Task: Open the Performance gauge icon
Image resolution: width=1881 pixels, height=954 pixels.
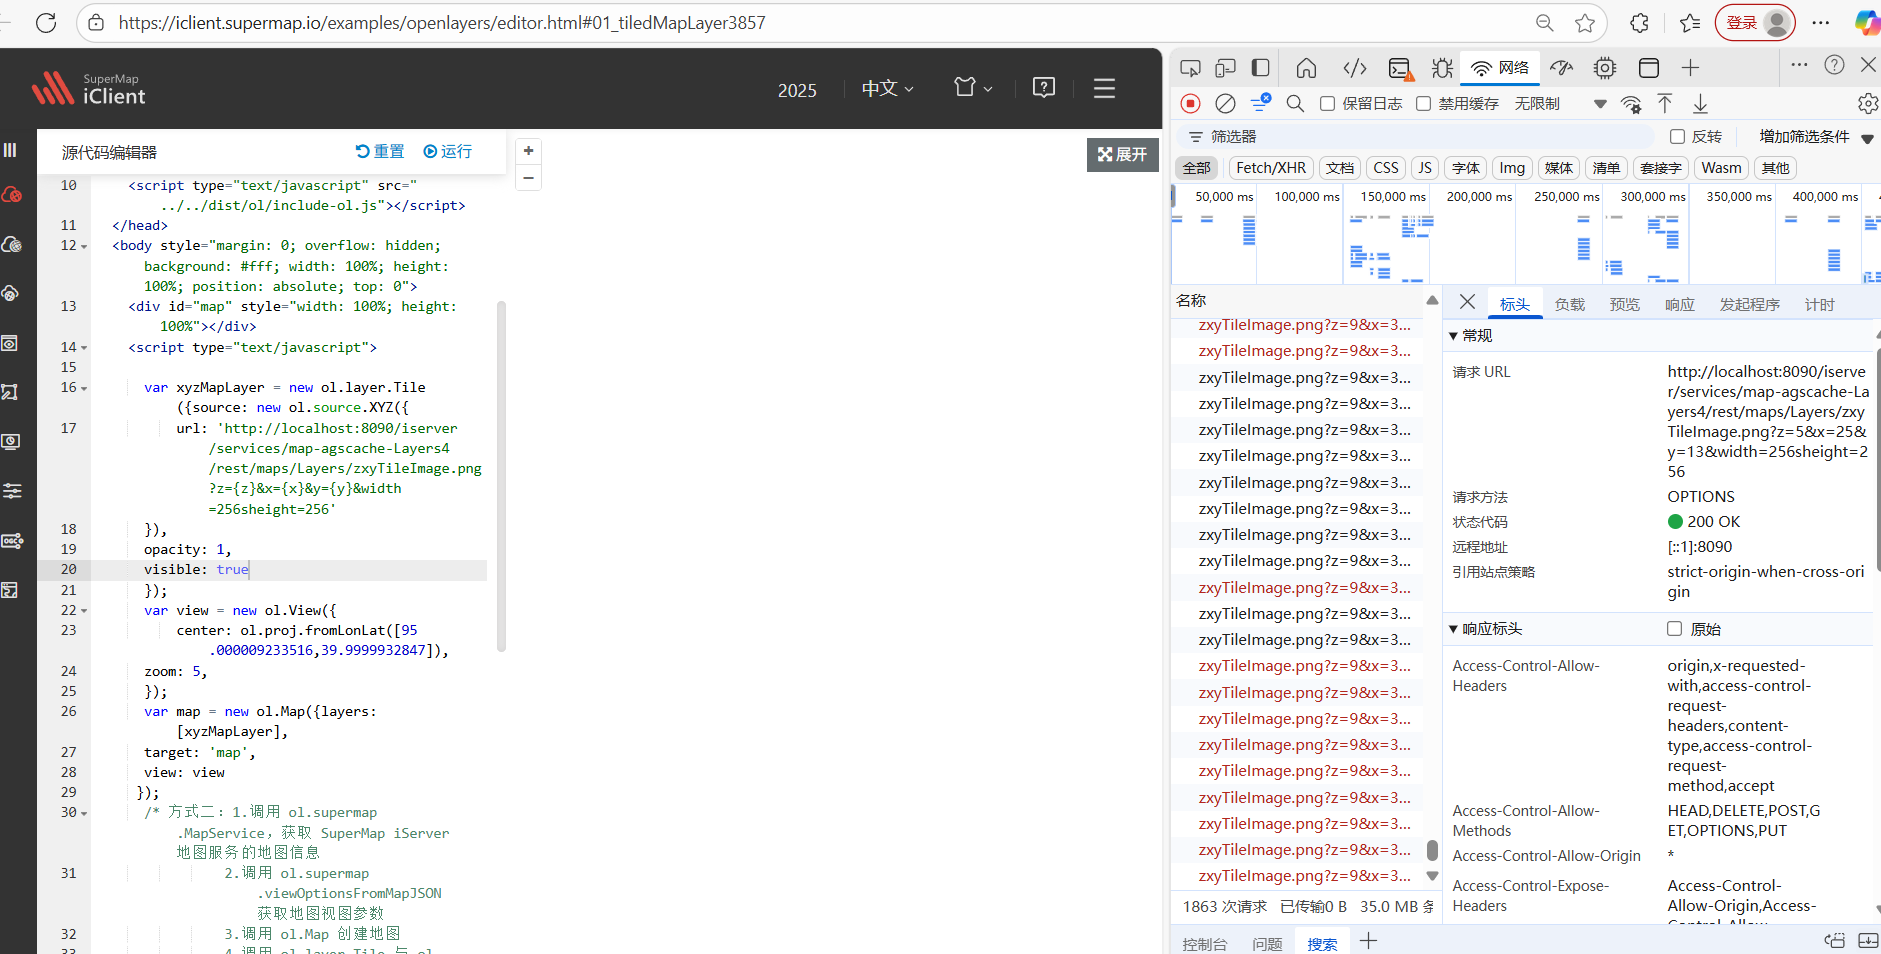Action: (x=1562, y=68)
